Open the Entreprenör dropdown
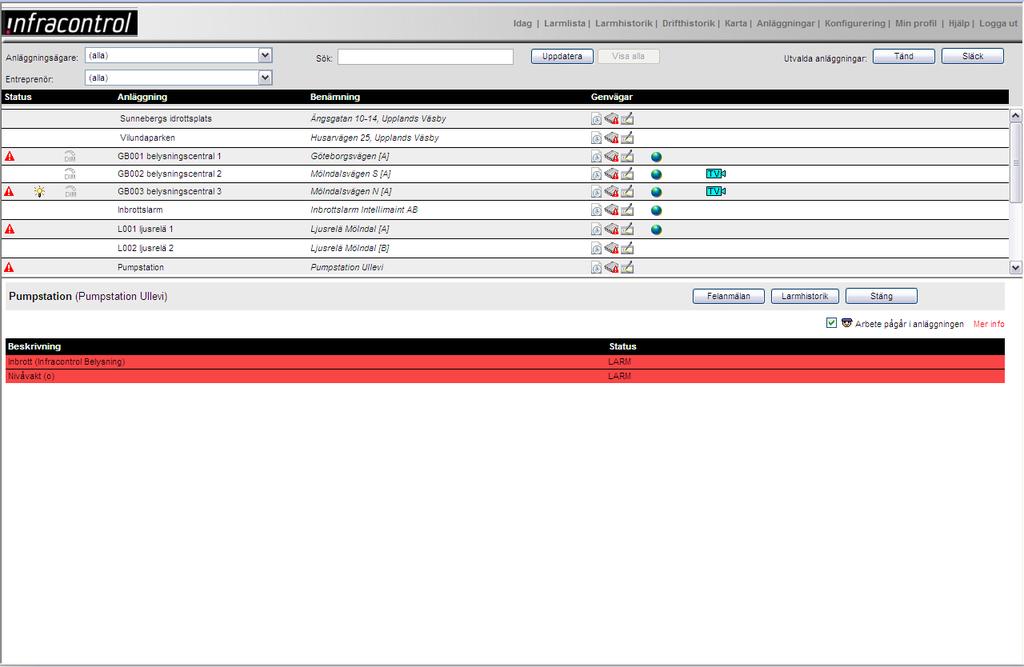The image size is (1024, 667). tap(178, 78)
